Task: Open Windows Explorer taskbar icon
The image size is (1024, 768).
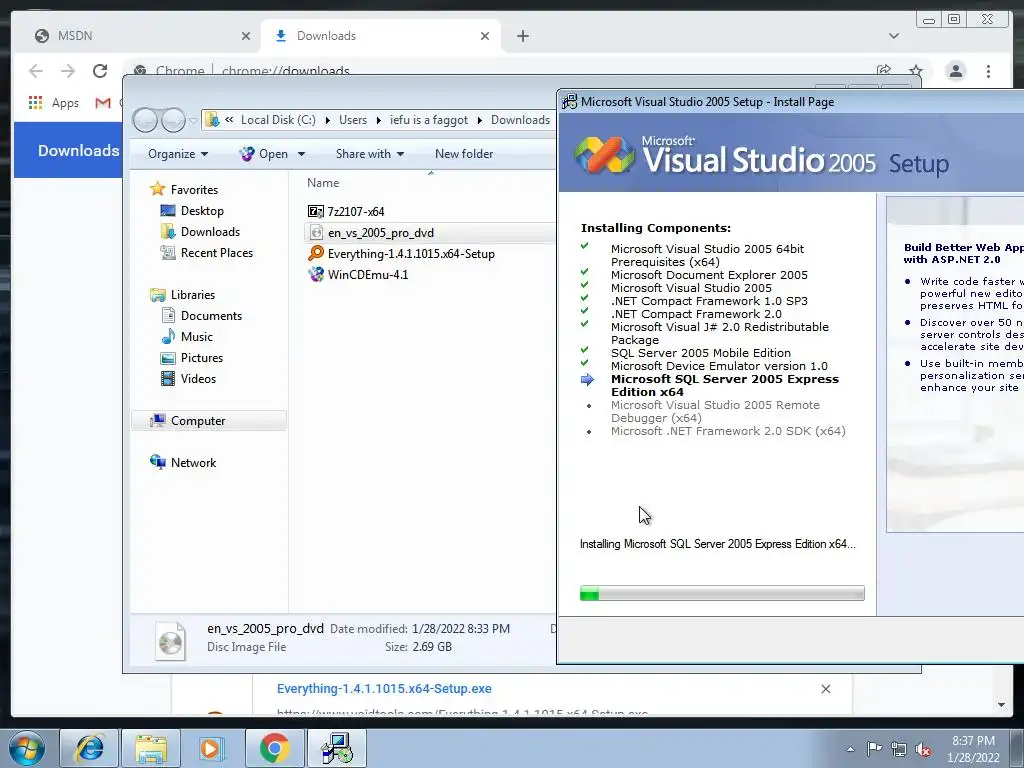Action: (x=151, y=748)
